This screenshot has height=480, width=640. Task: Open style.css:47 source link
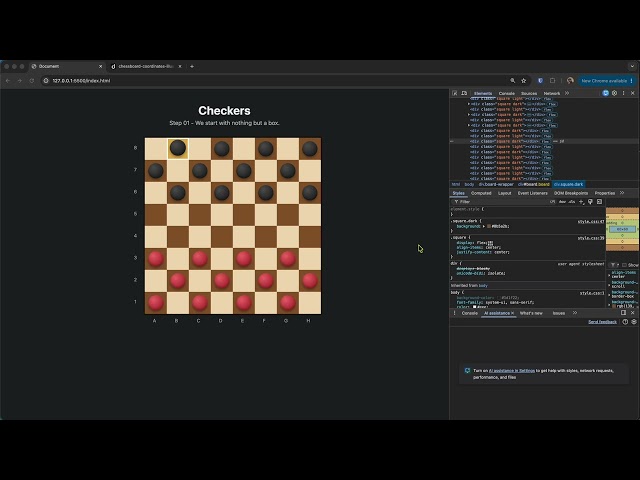[x=591, y=222]
